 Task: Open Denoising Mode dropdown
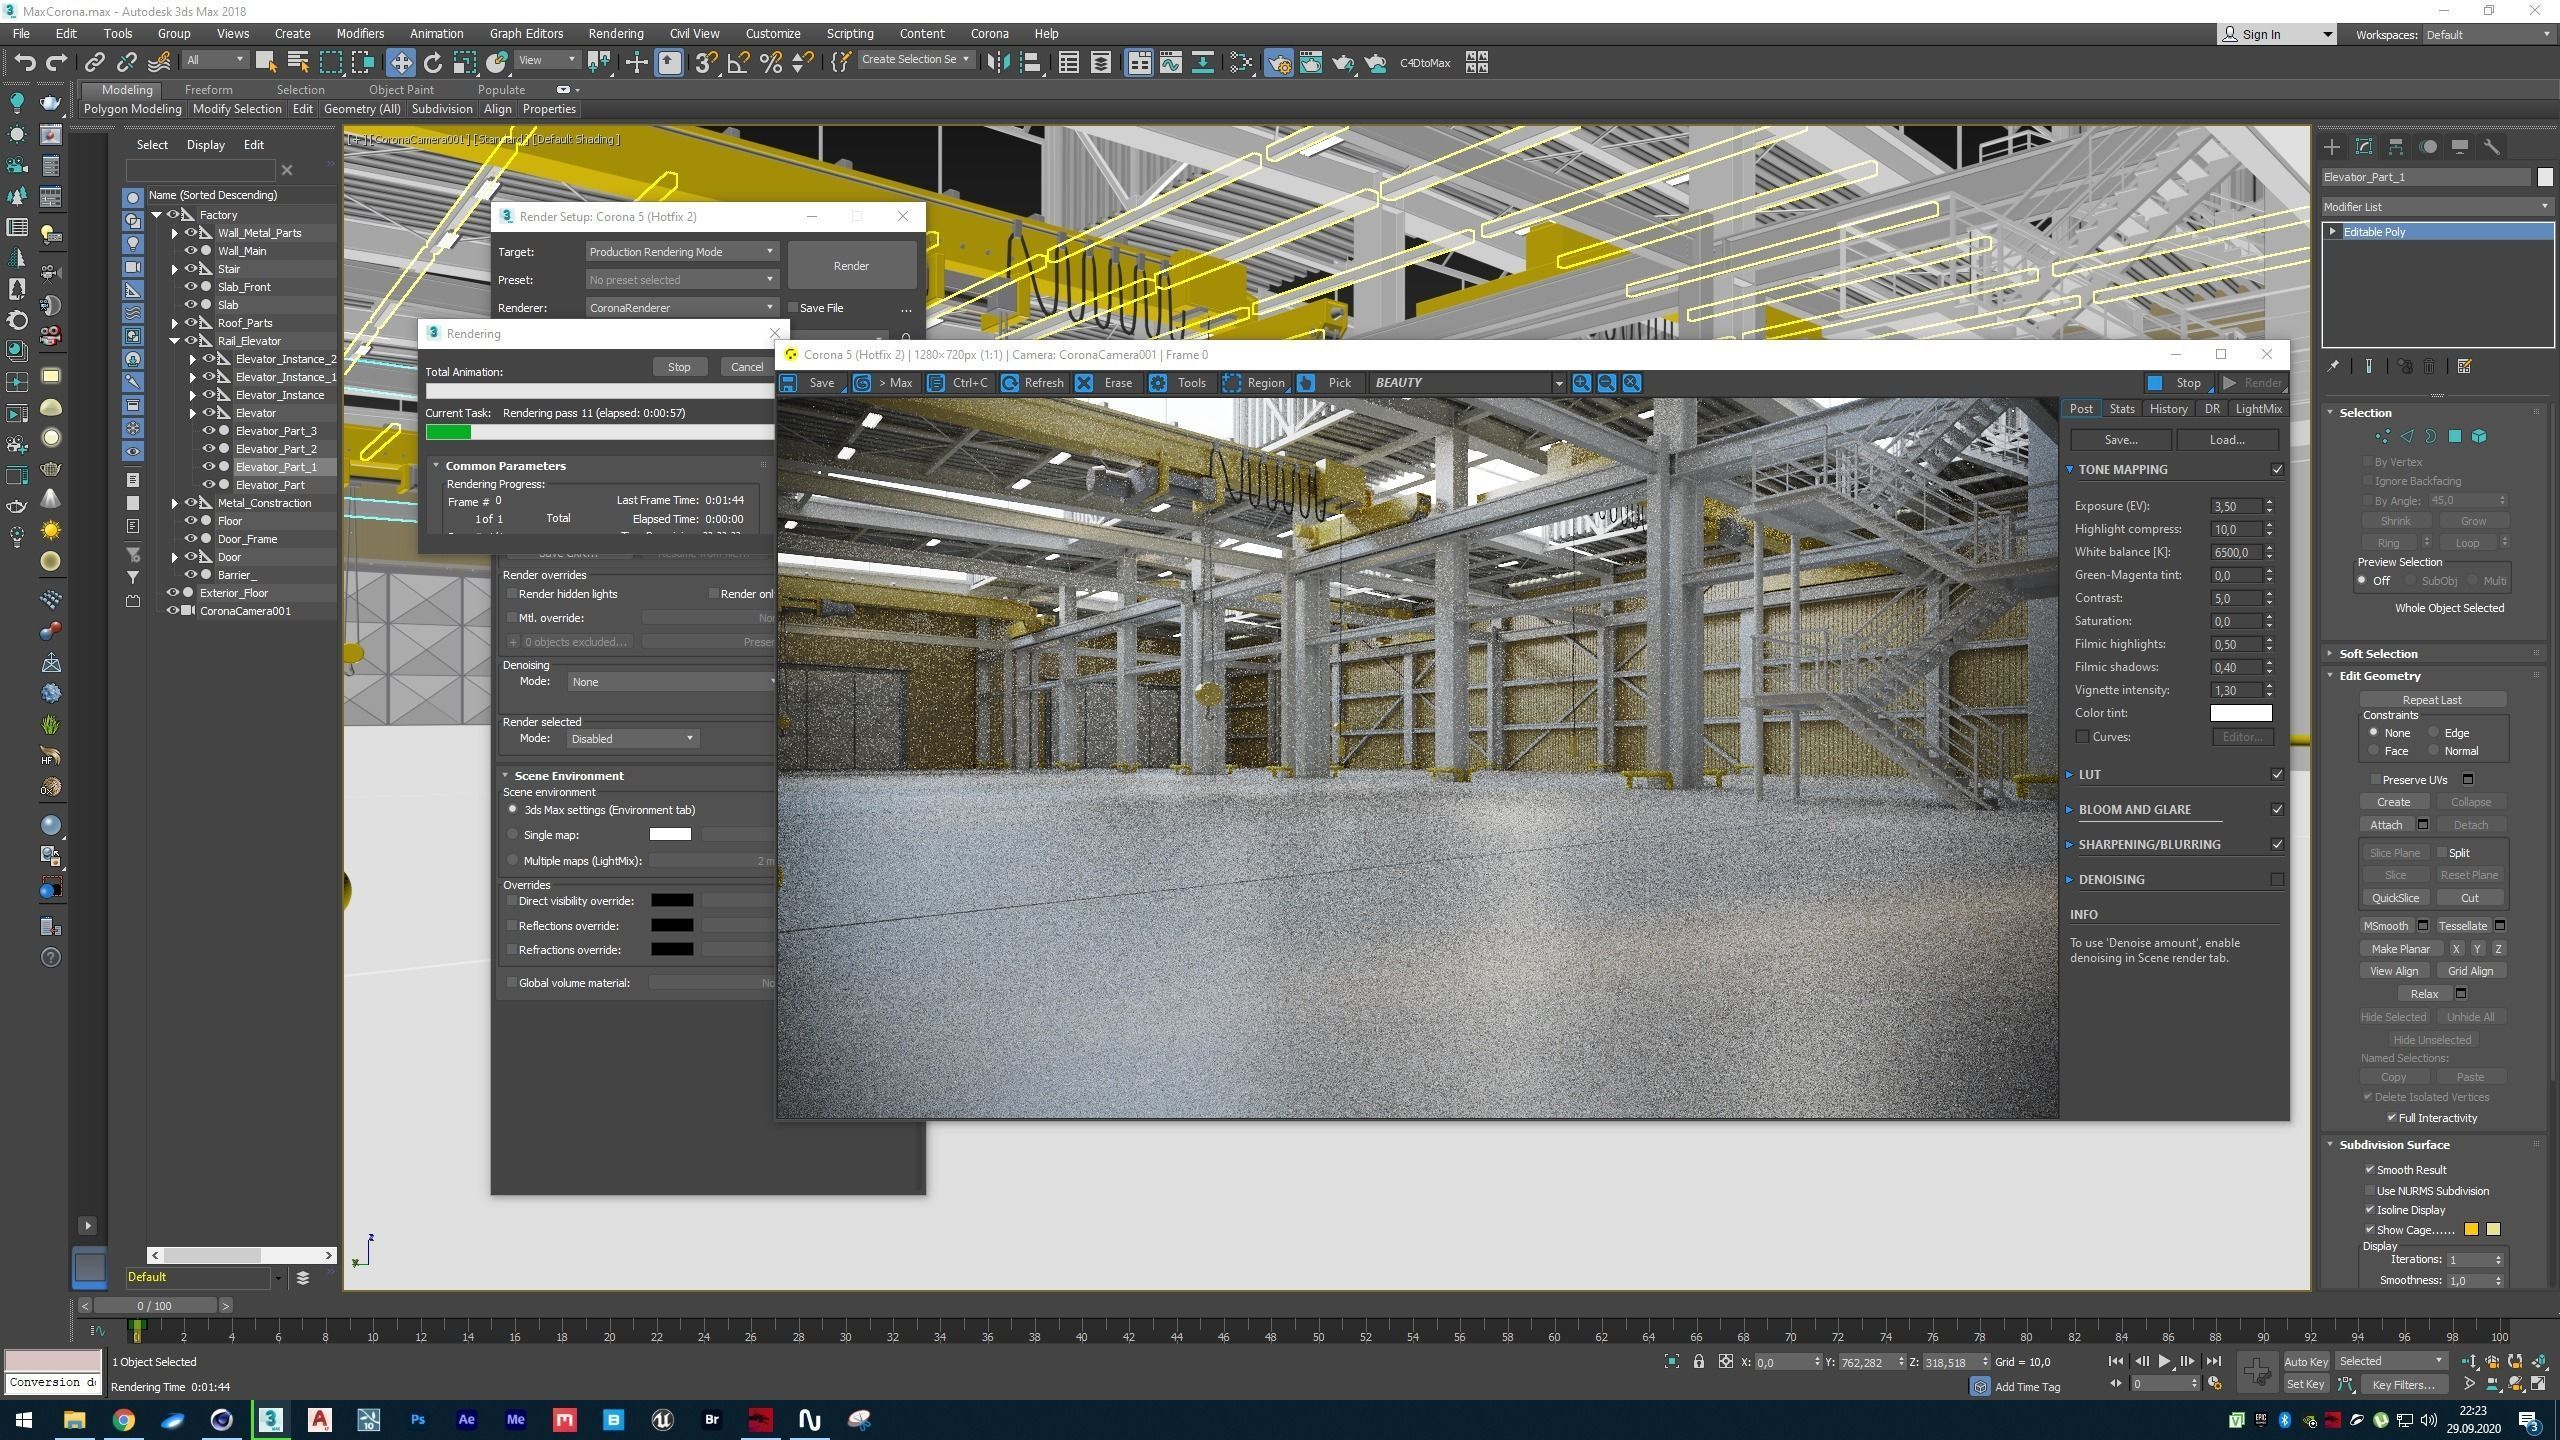point(671,682)
